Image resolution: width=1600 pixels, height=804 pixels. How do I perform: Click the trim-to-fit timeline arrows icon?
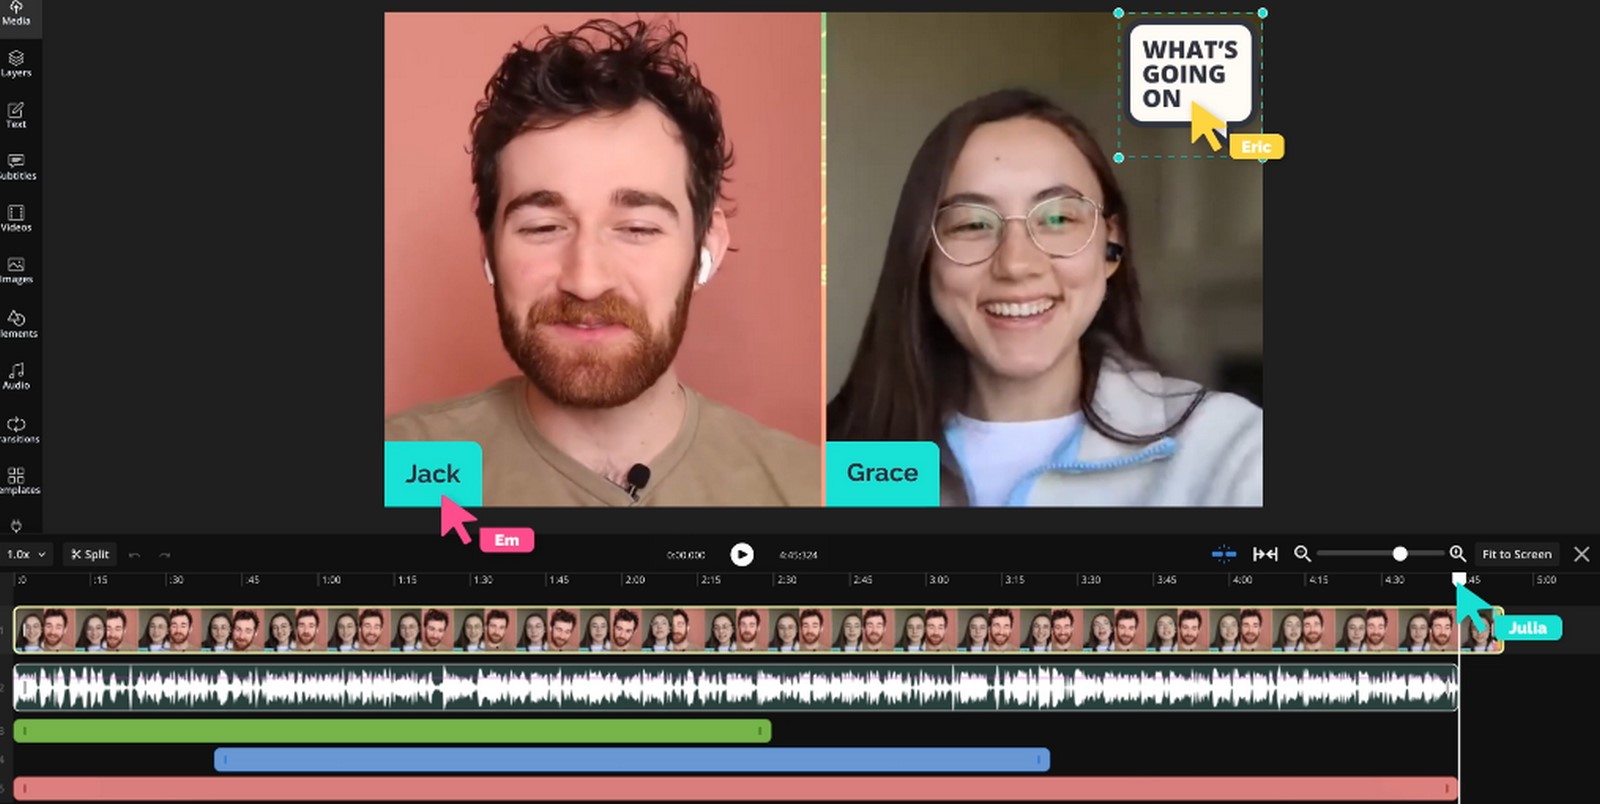tap(1265, 553)
